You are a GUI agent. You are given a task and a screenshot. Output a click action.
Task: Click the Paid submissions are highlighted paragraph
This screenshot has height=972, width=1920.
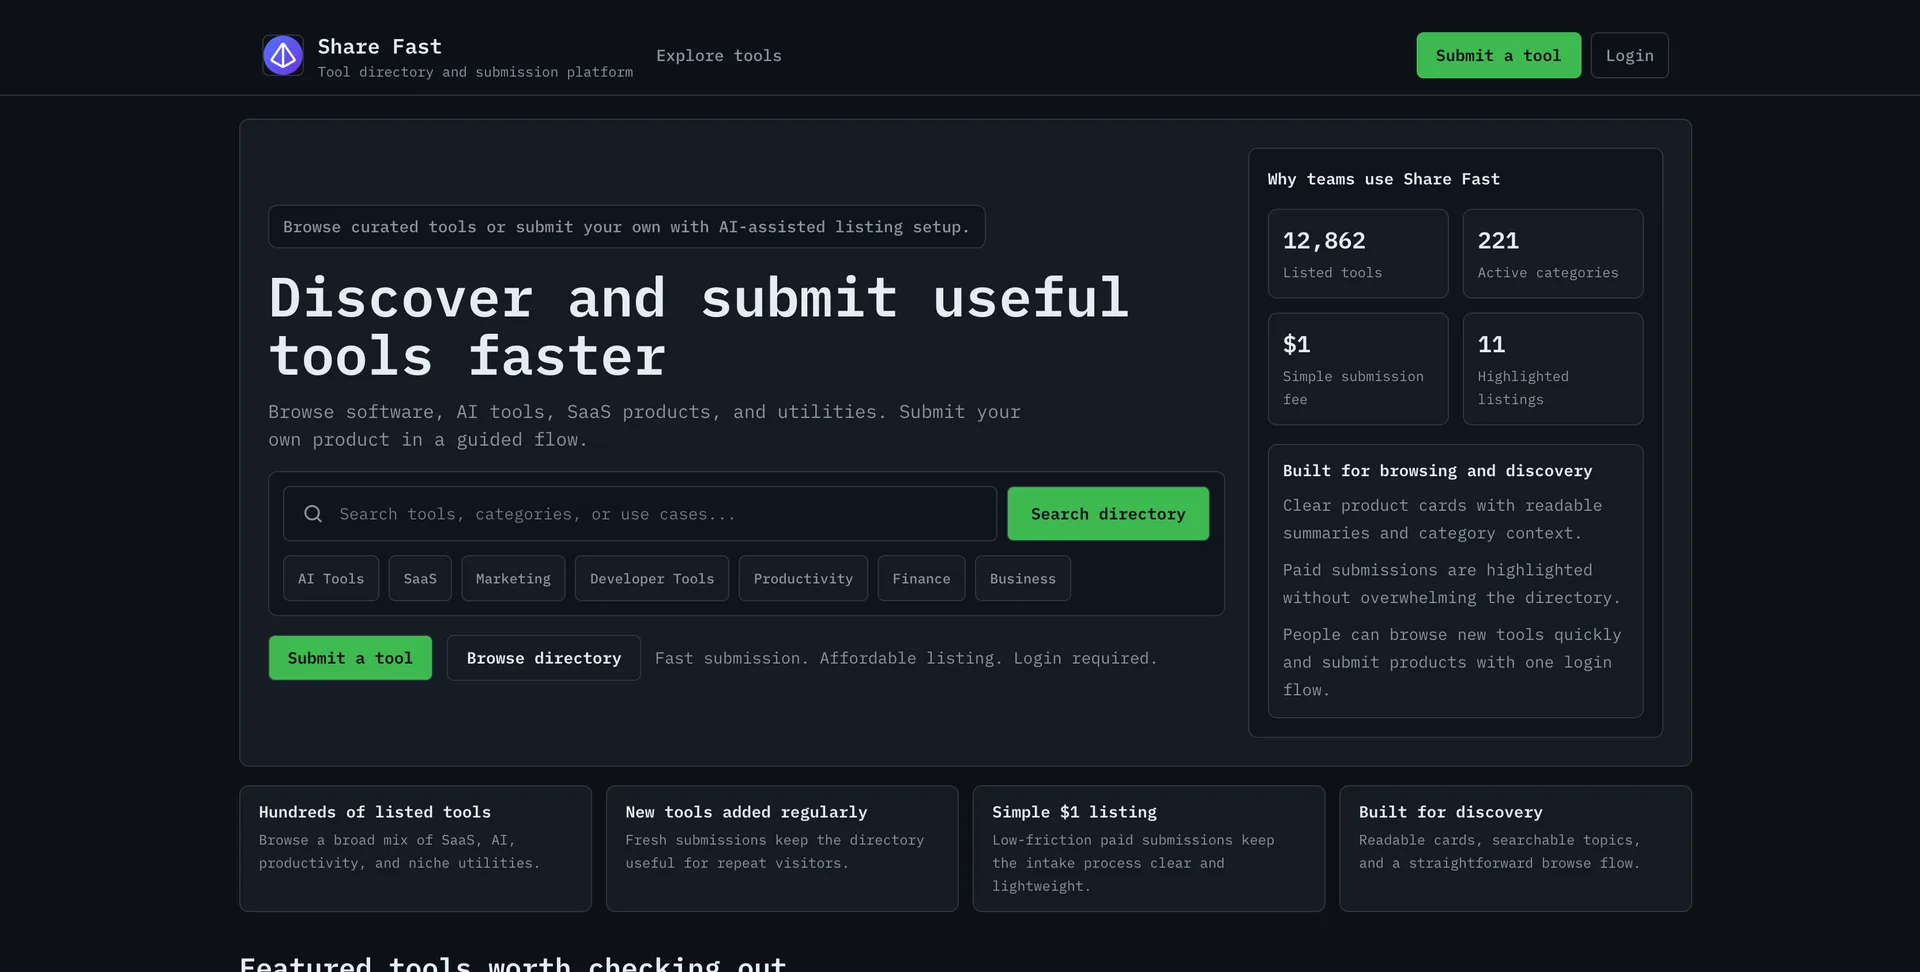coord(1451,584)
